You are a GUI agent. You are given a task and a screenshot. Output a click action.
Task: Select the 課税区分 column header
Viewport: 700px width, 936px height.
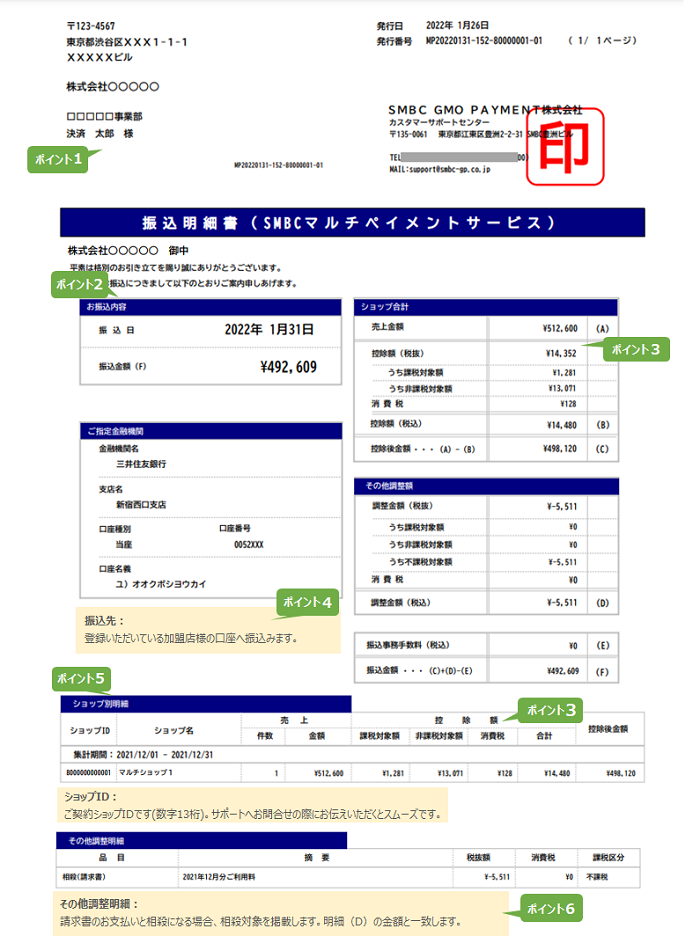point(608,857)
